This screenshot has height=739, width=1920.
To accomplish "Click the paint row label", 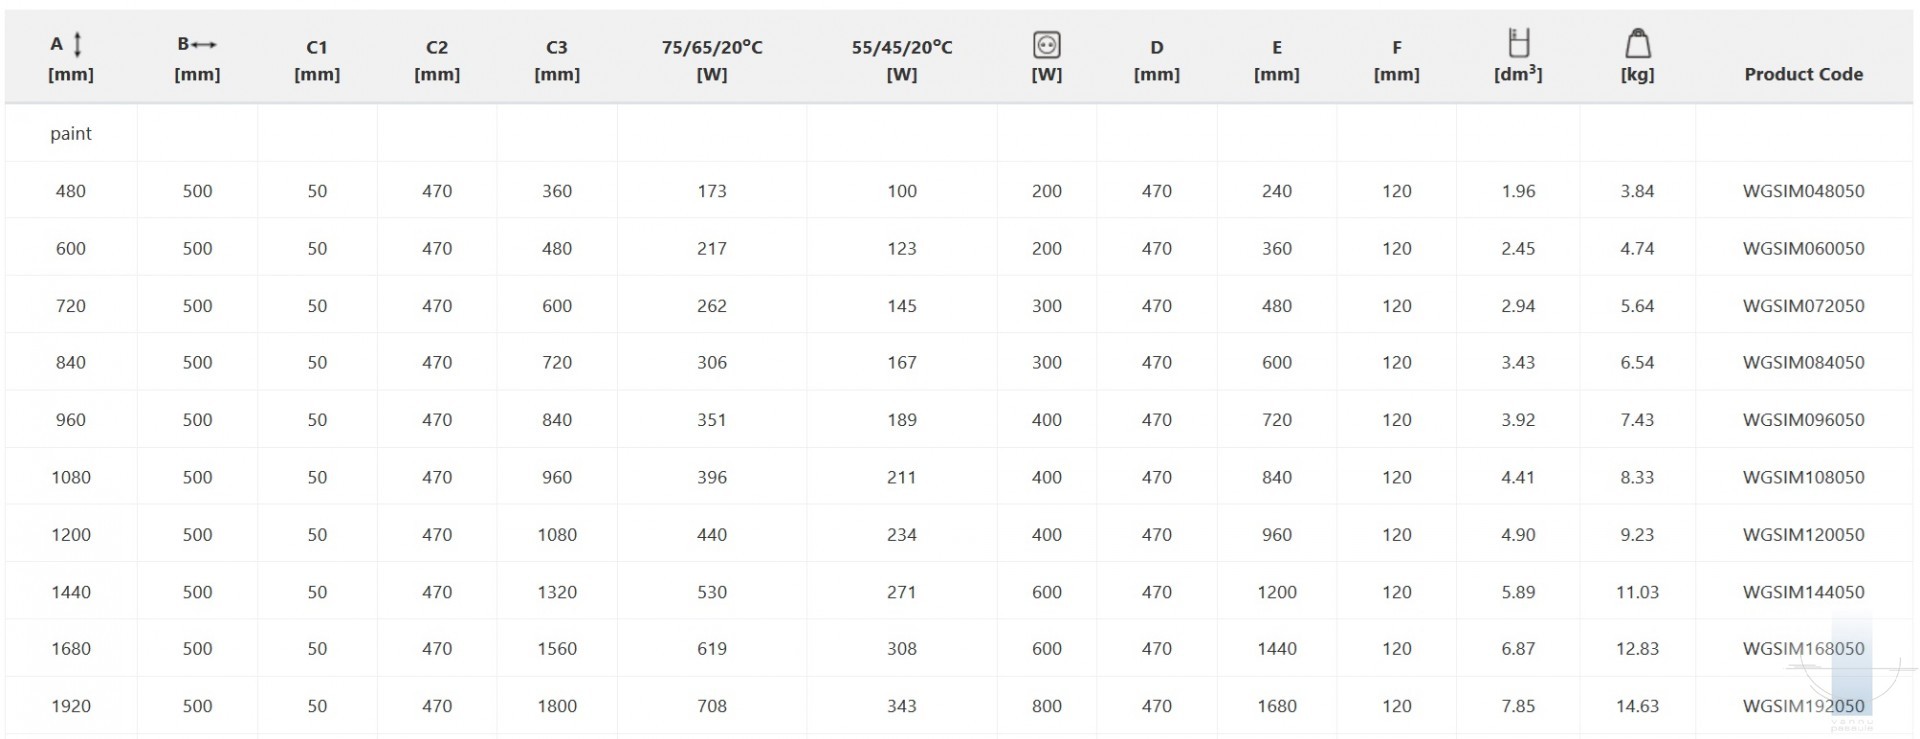I will click(x=71, y=134).
